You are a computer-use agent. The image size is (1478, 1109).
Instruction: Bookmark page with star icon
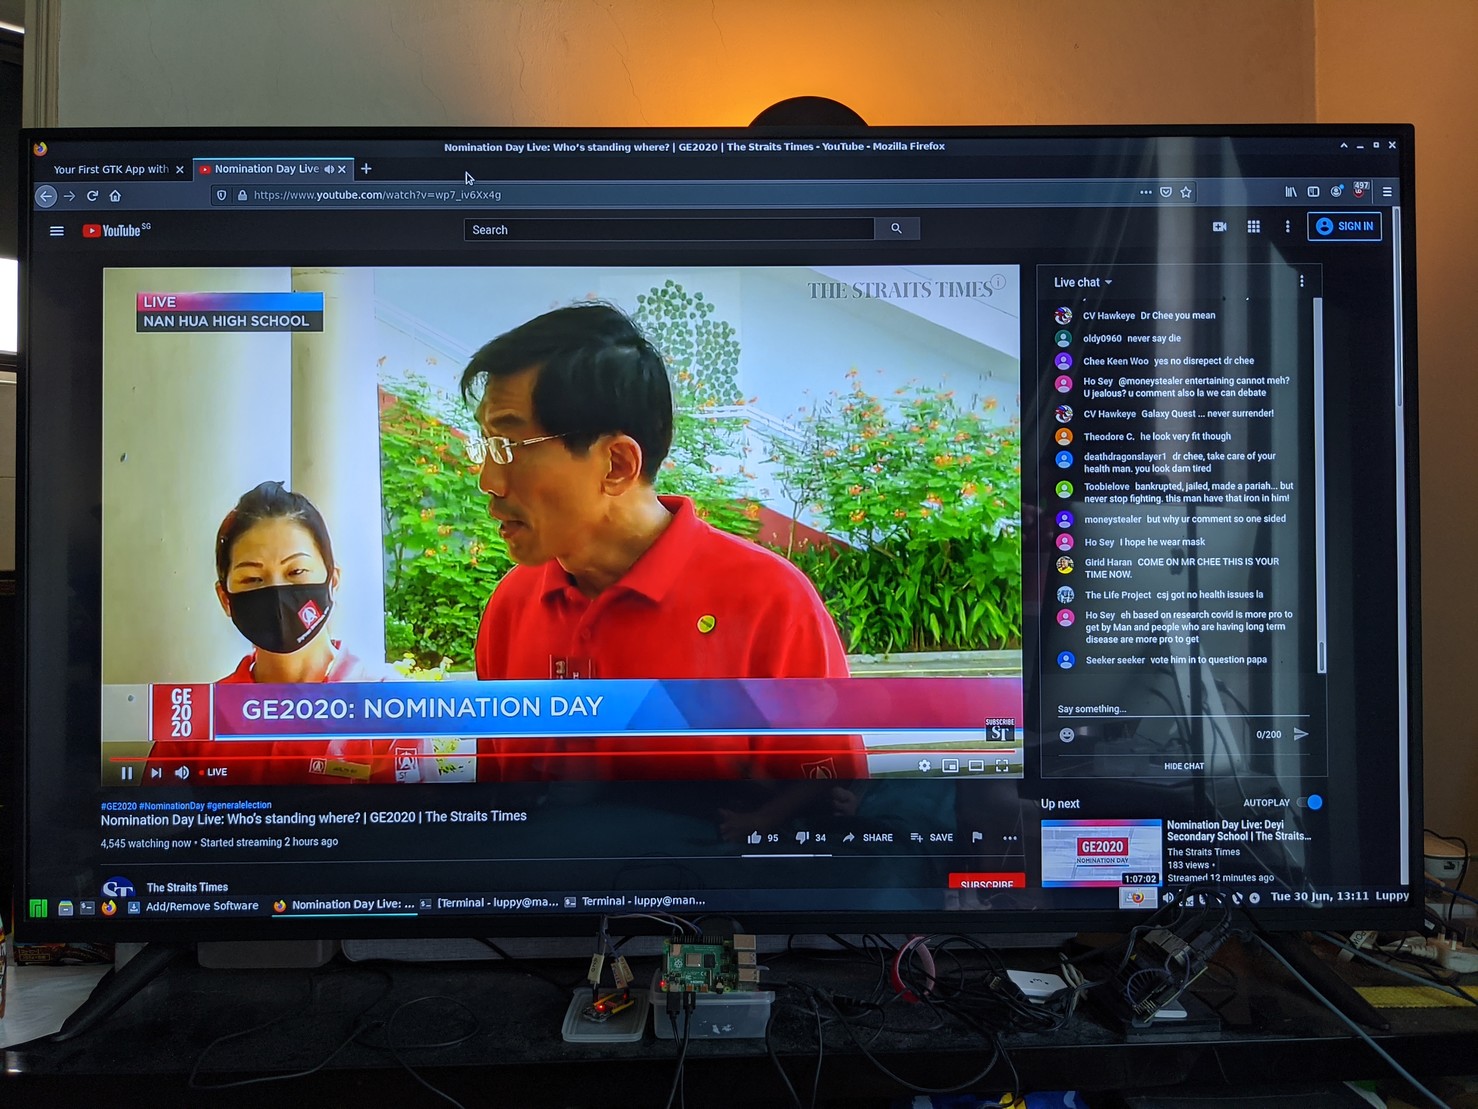(x=1186, y=192)
